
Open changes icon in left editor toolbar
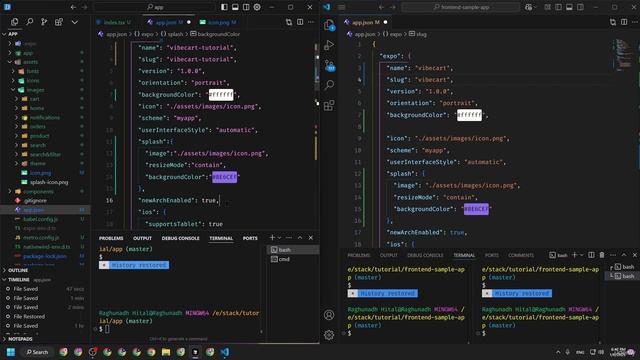coord(289,22)
